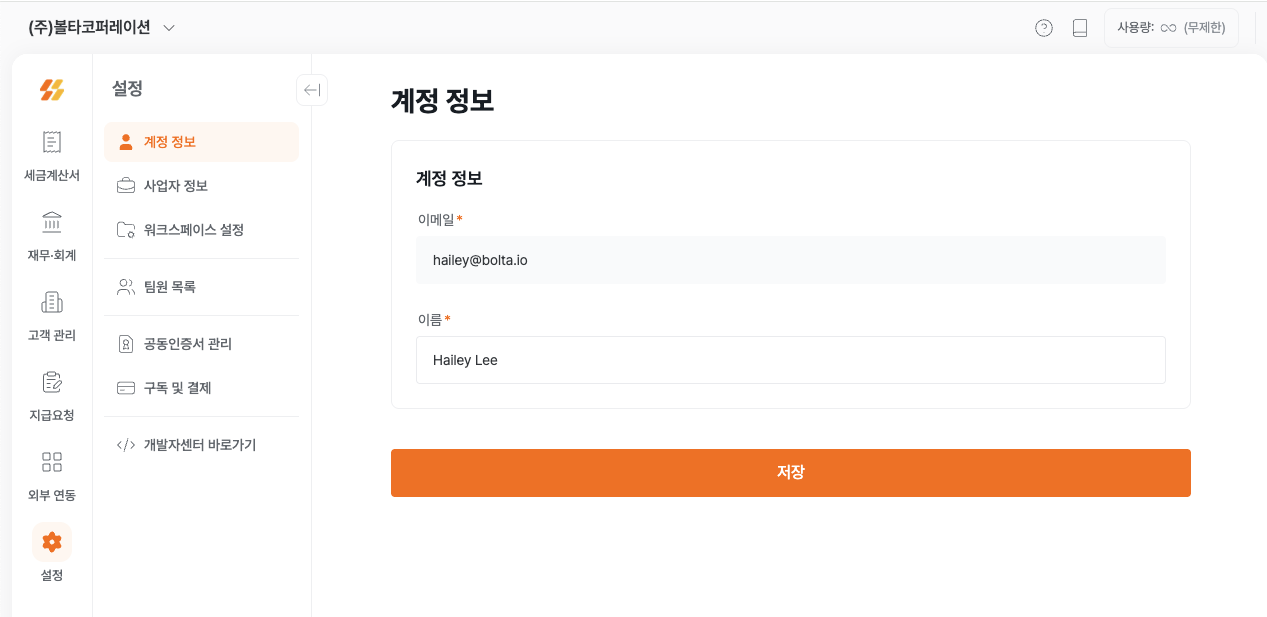The height and width of the screenshot is (617, 1267).
Task: Expand the (주)볼타코퍼레이션 workspace dropdown
Action: [x=169, y=28]
